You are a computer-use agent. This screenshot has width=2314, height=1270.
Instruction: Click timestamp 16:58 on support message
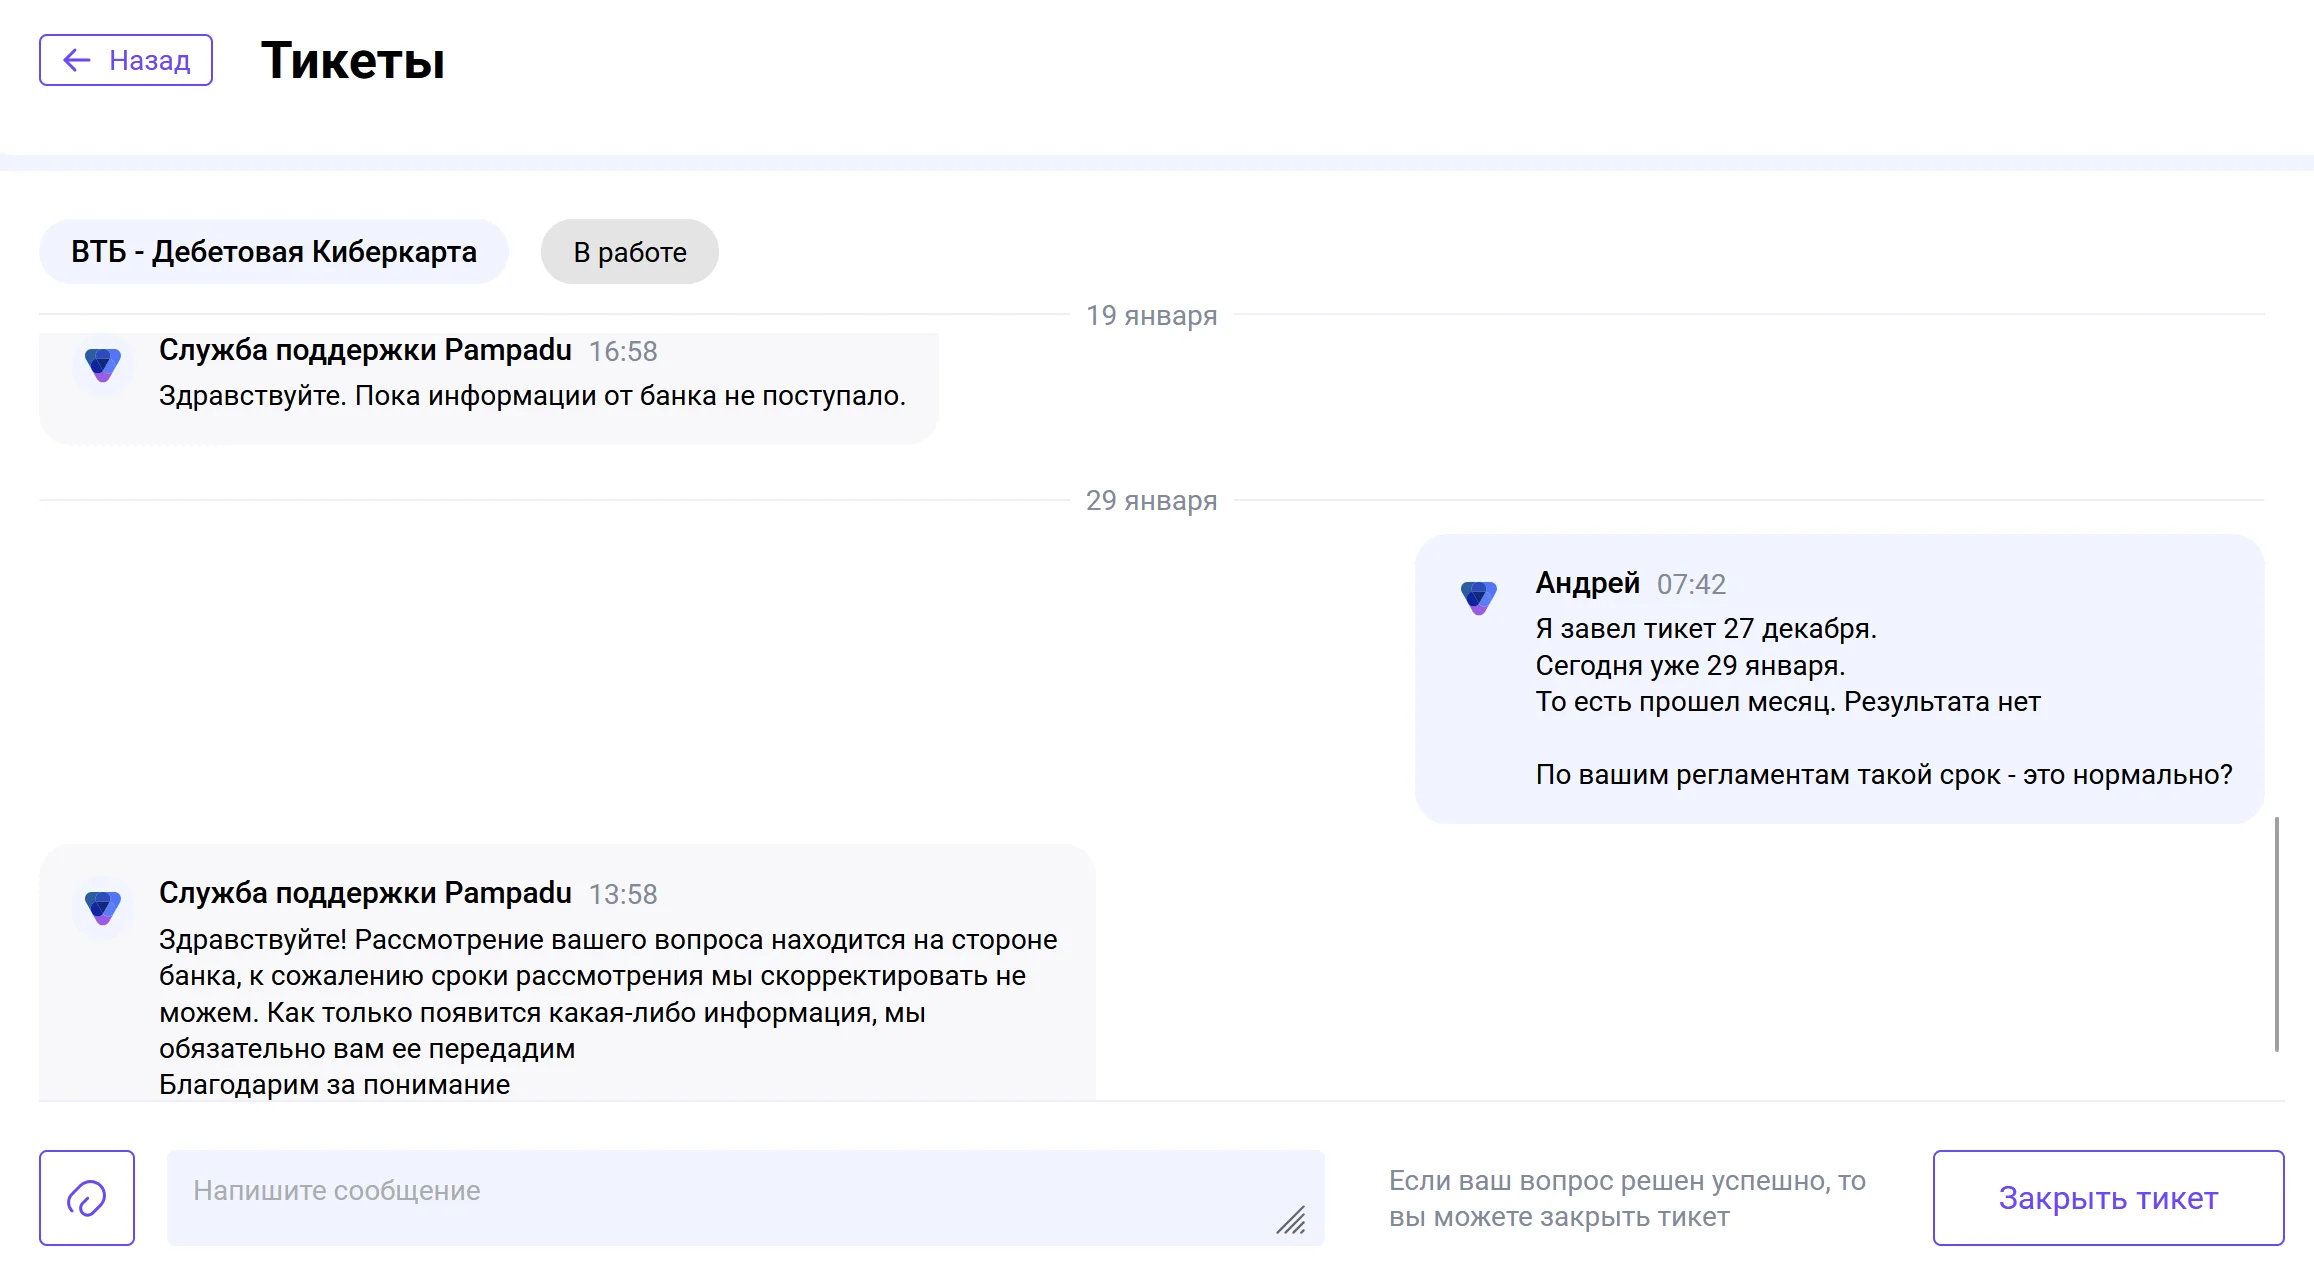coord(623,352)
